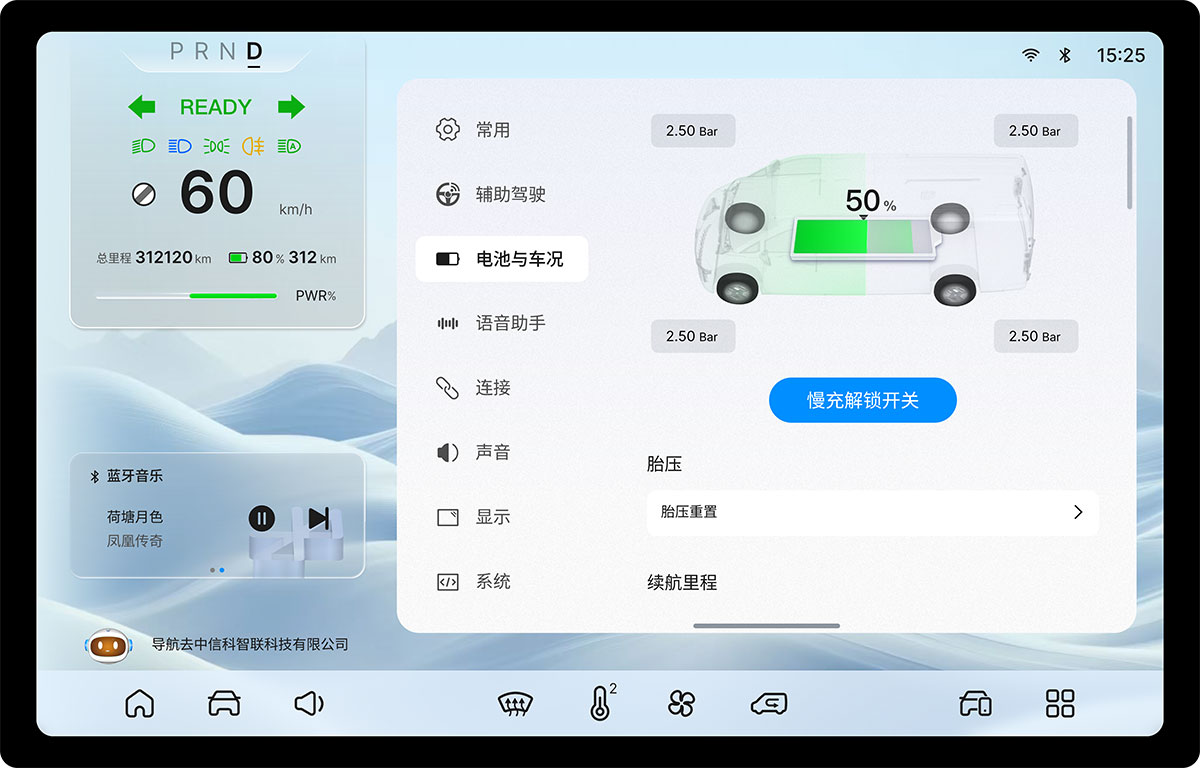Select the Home icon in the dock
The image size is (1200, 768).
coord(140,703)
